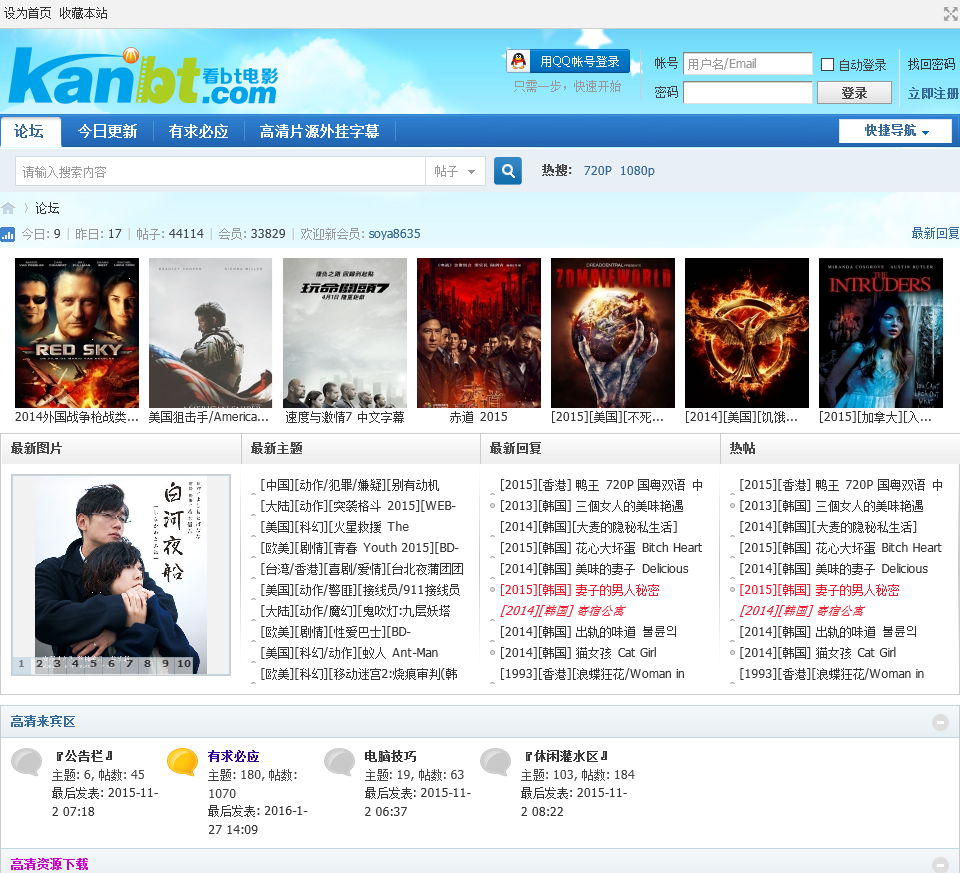The image size is (960, 873).
Task: Click 设为首页 link
Action: [x=28, y=13]
